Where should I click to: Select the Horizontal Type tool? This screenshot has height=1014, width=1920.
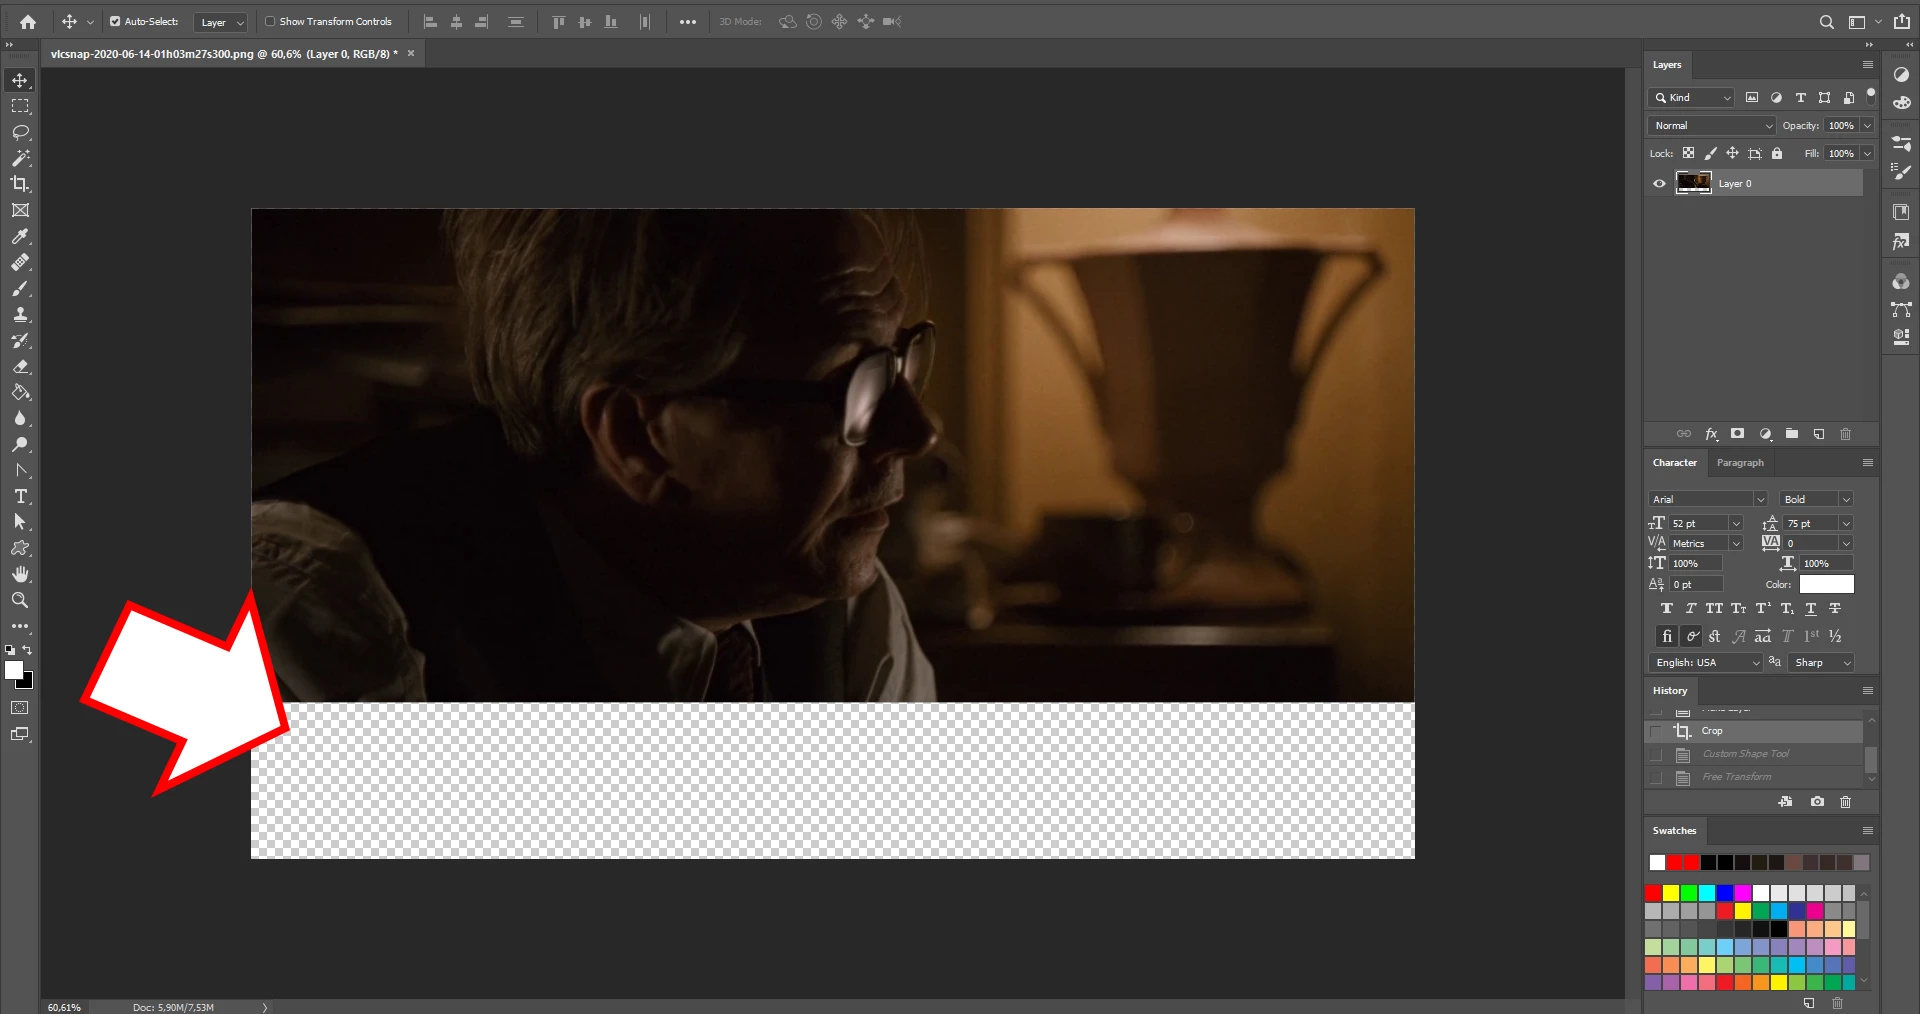point(20,496)
